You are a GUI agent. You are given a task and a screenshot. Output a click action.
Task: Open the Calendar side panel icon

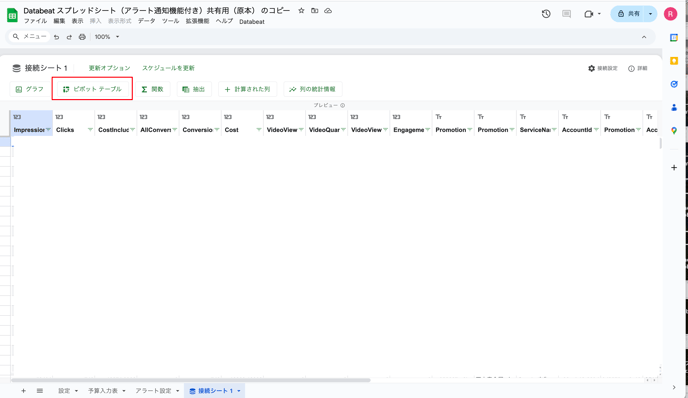[674, 38]
